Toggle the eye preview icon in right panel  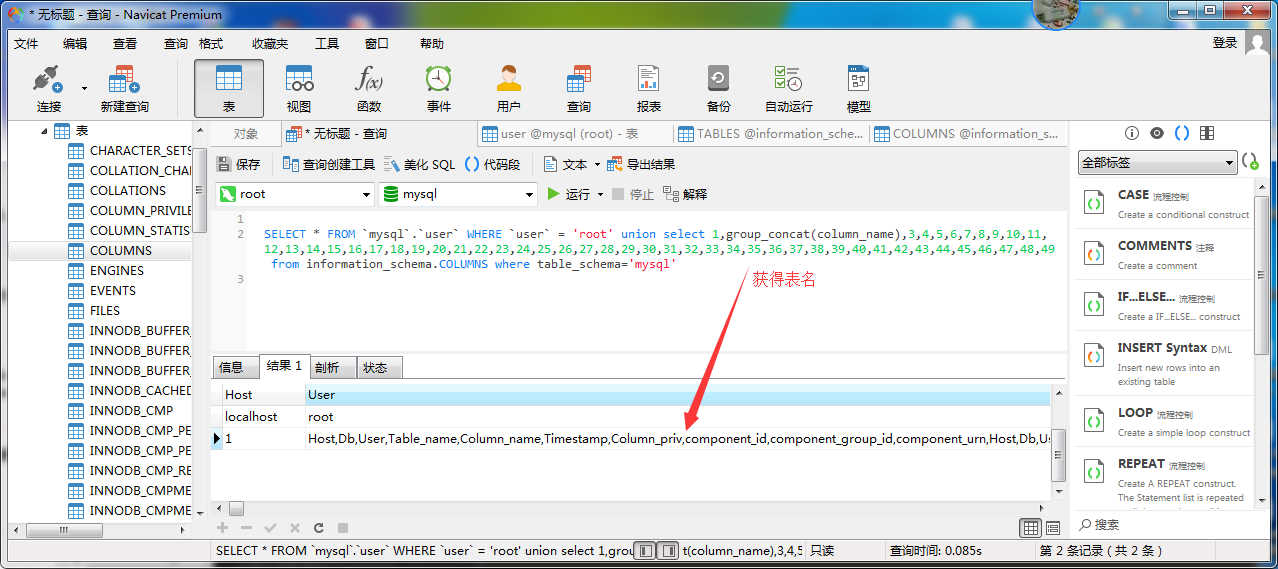1157,133
